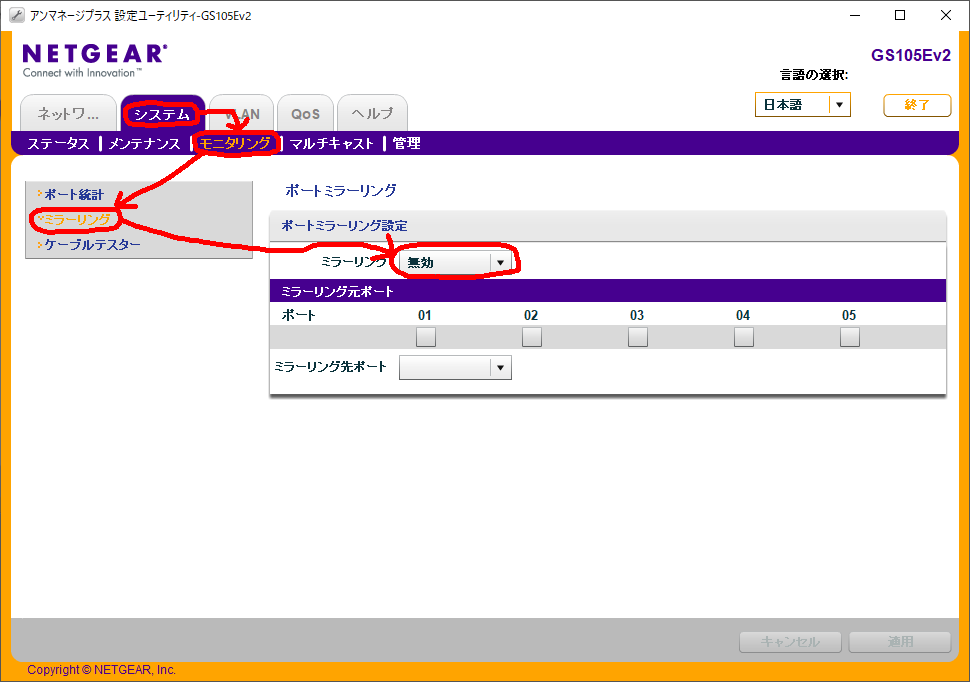Tick the port 02 checkbox

[531, 337]
